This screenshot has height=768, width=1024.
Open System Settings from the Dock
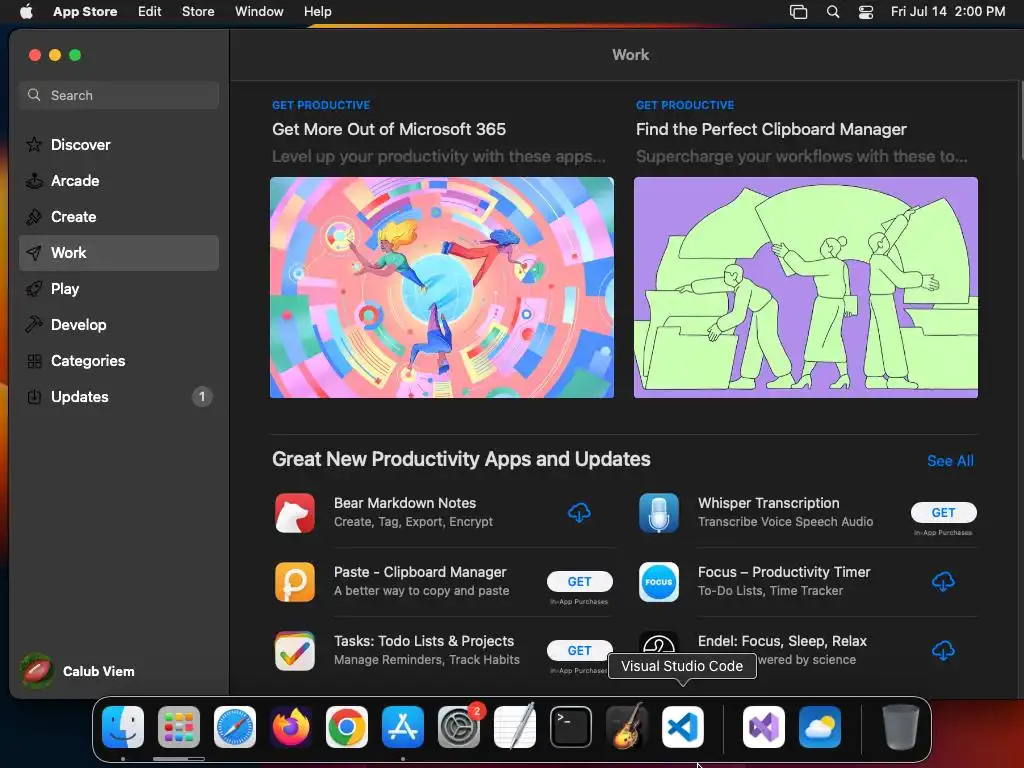coord(459,727)
